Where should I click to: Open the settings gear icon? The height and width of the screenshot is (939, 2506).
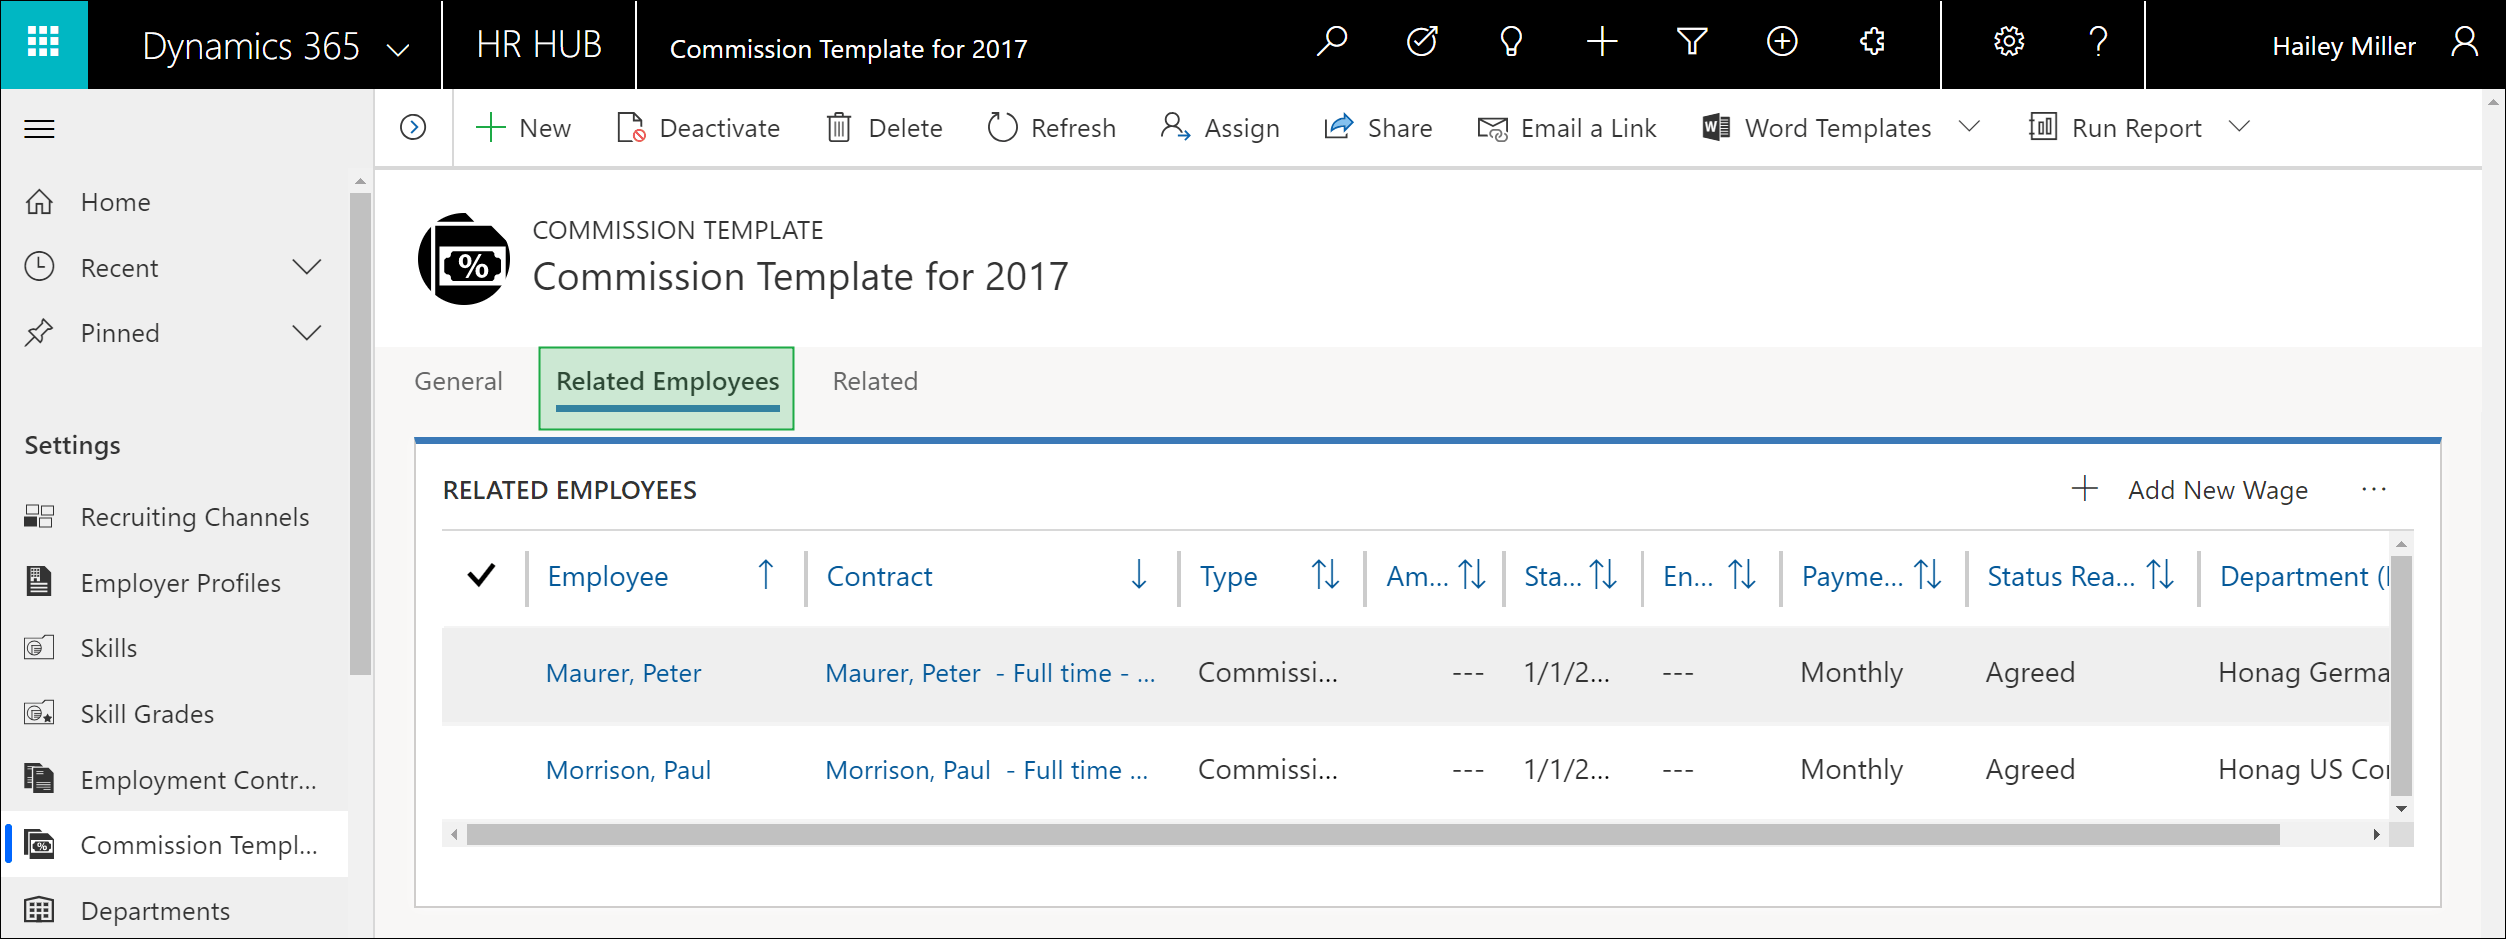pyautogui.click(x=2009, y=42)
